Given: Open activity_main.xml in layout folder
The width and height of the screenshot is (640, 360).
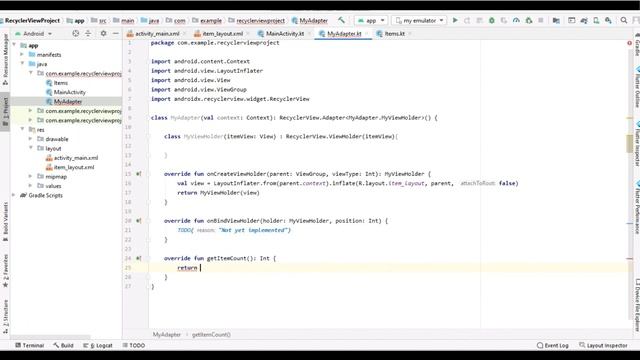Looking at the screenshot, I should [x=76, y=158].
